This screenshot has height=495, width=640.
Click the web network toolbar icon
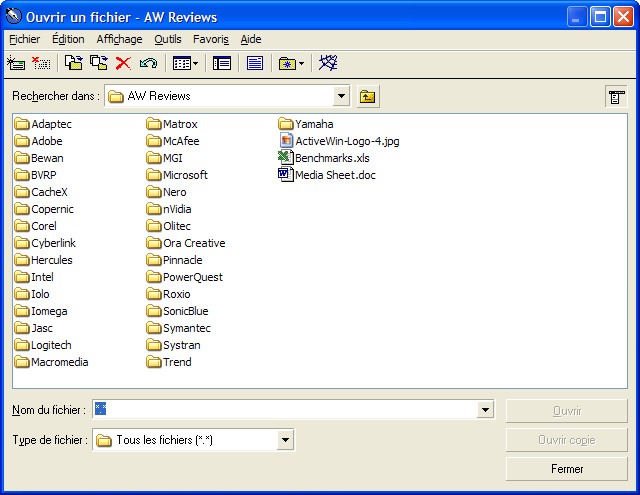328,63
